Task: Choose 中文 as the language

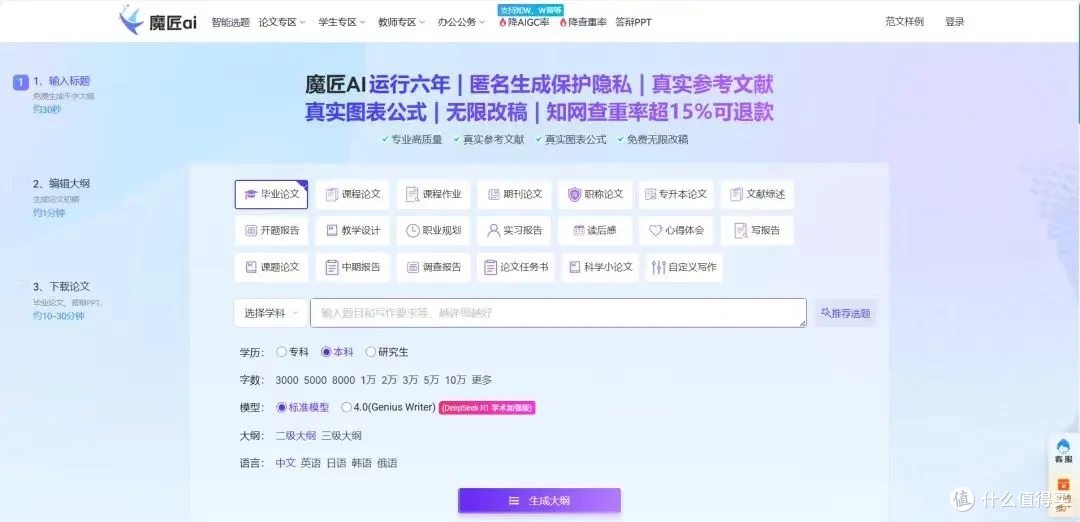Action: pyautogui.click(x=285, y=463)
